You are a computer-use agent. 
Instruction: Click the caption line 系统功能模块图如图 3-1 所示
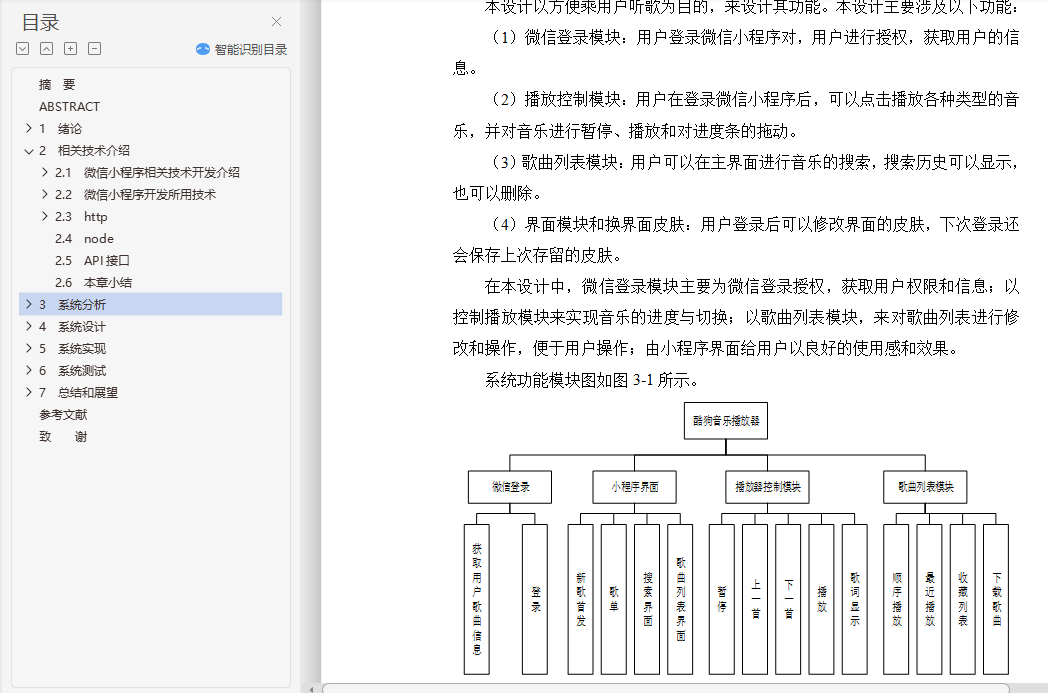click(592, 380)
